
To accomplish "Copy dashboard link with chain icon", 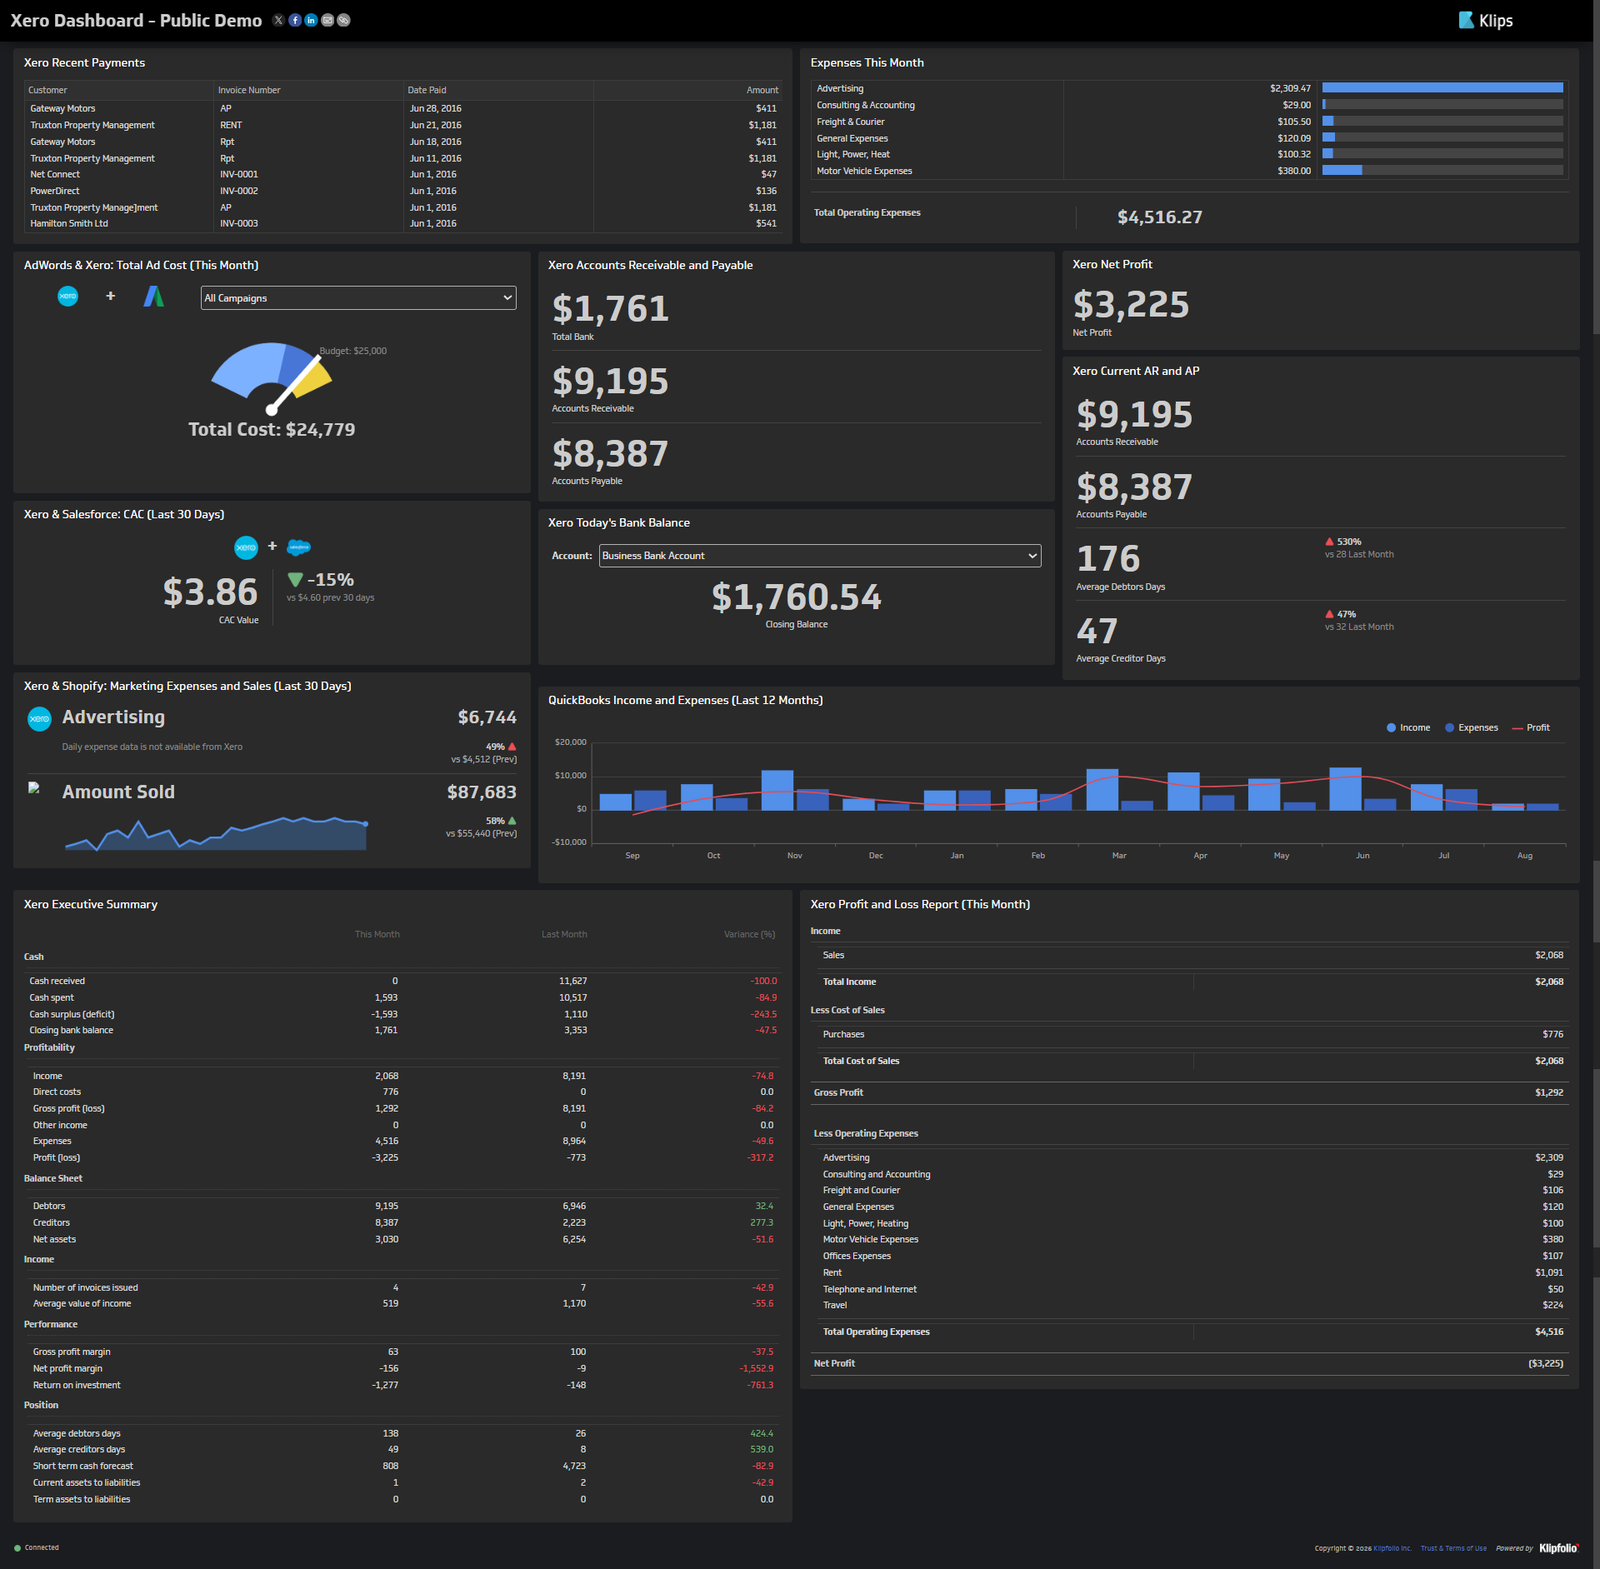I will pos(343,20).
